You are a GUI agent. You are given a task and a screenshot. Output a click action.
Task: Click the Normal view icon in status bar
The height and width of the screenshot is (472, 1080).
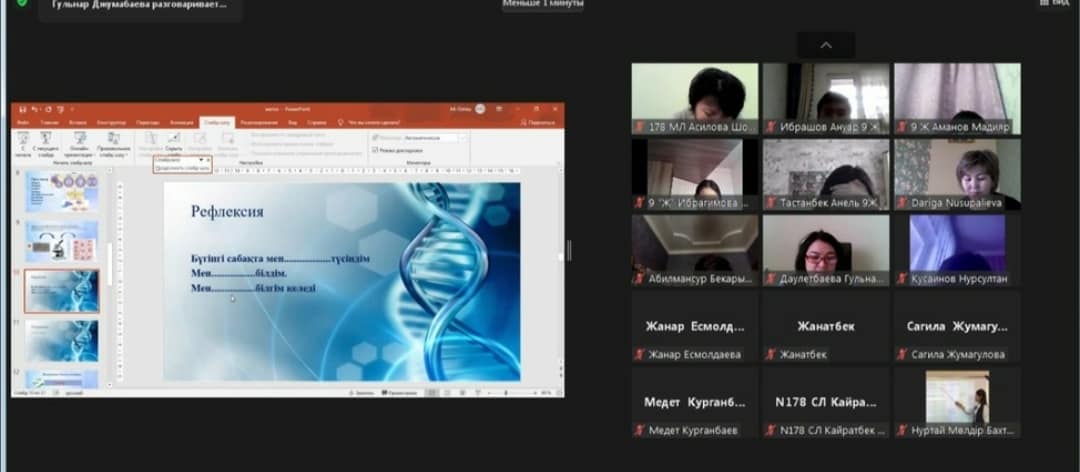pos(432,393)
